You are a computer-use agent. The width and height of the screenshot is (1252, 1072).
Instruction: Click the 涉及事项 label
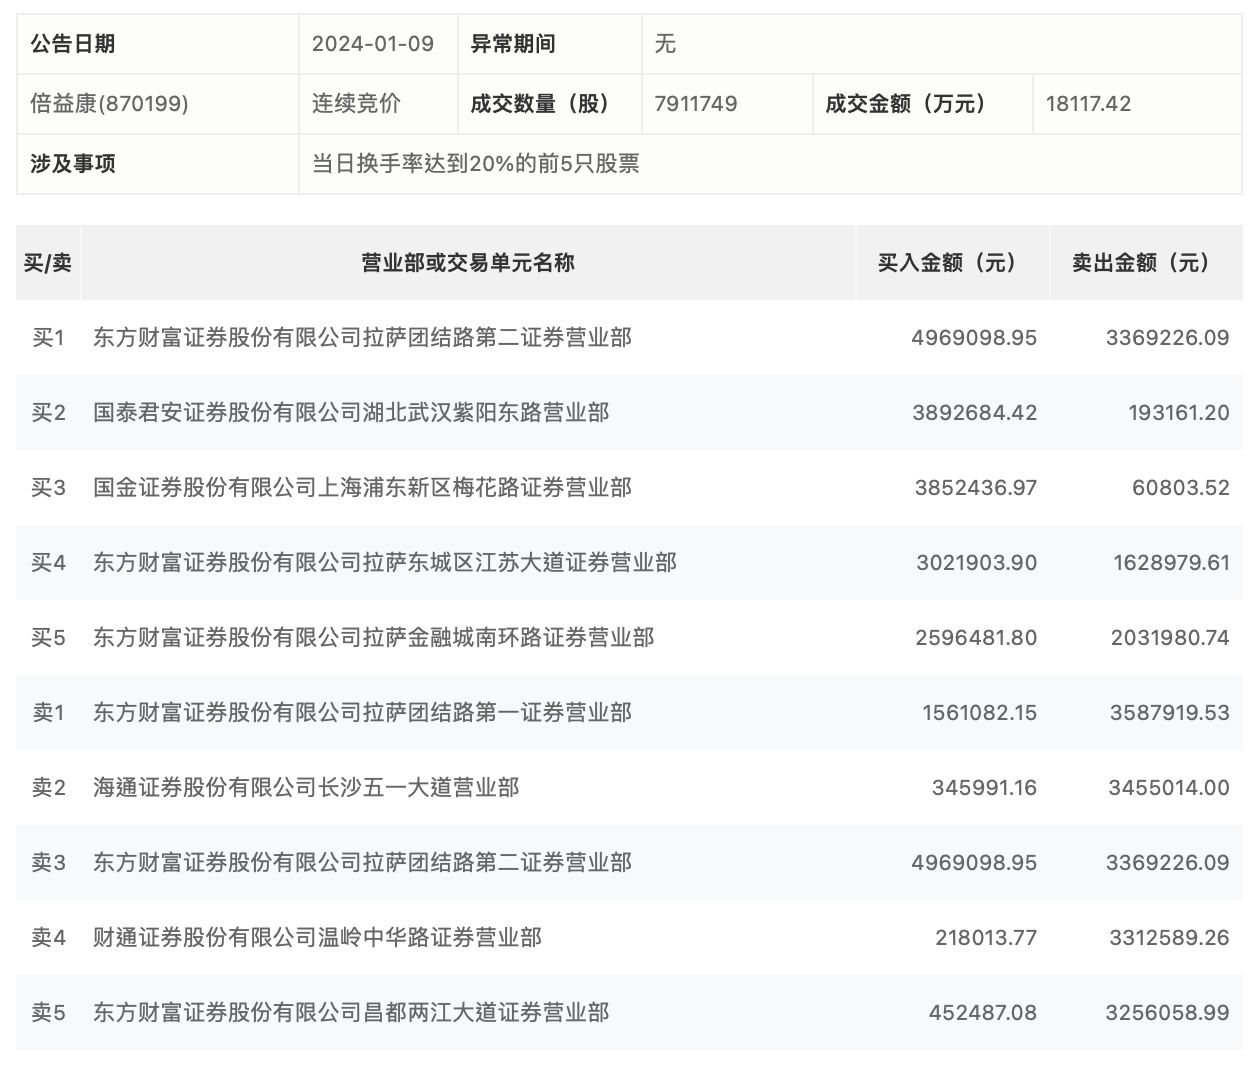click(x=73, y=164)
